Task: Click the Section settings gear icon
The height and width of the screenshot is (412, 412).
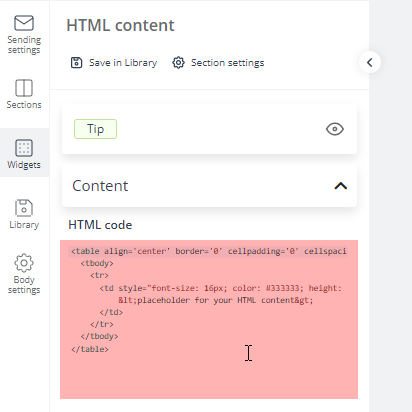Action: (x=178, y=63)
